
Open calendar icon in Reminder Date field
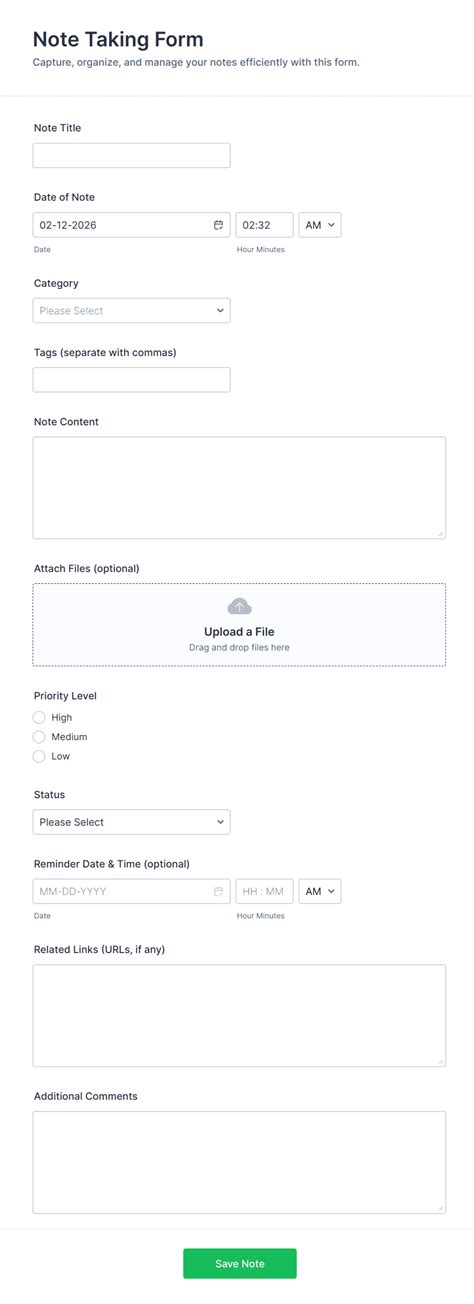point(218,891)
